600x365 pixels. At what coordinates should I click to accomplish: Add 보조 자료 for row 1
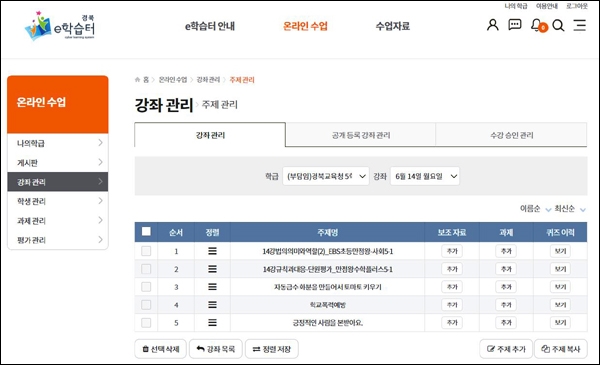click(452, 251)
